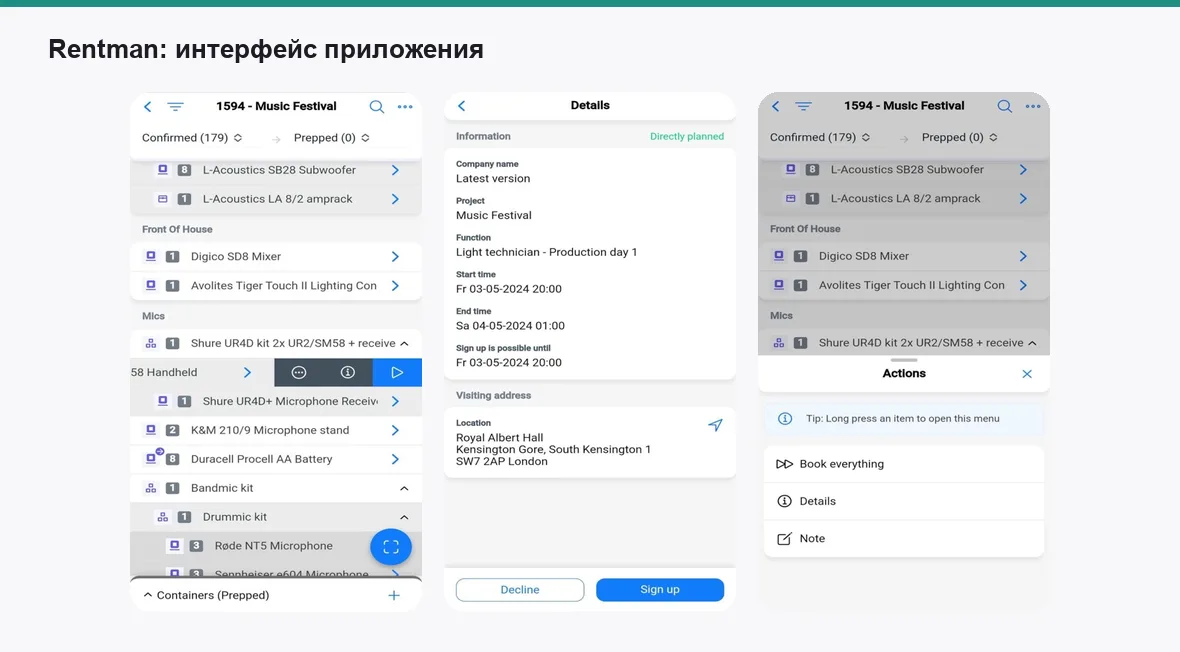Select Book everything action
This screenshot has height=652, width=1180.
[904, 464]
